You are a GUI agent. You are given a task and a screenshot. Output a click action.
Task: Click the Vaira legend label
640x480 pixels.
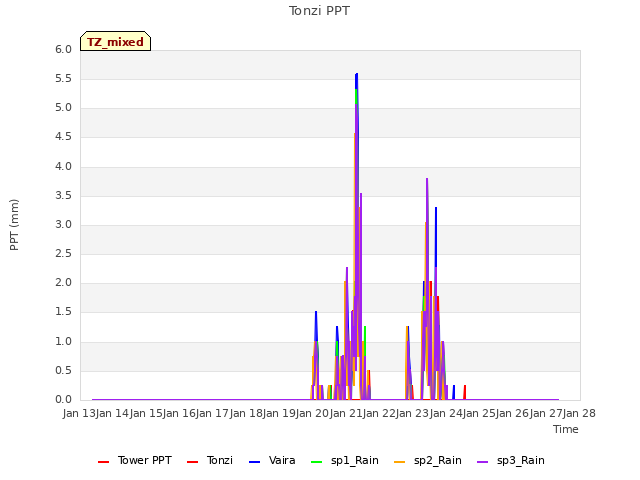[x=282, y=460]
